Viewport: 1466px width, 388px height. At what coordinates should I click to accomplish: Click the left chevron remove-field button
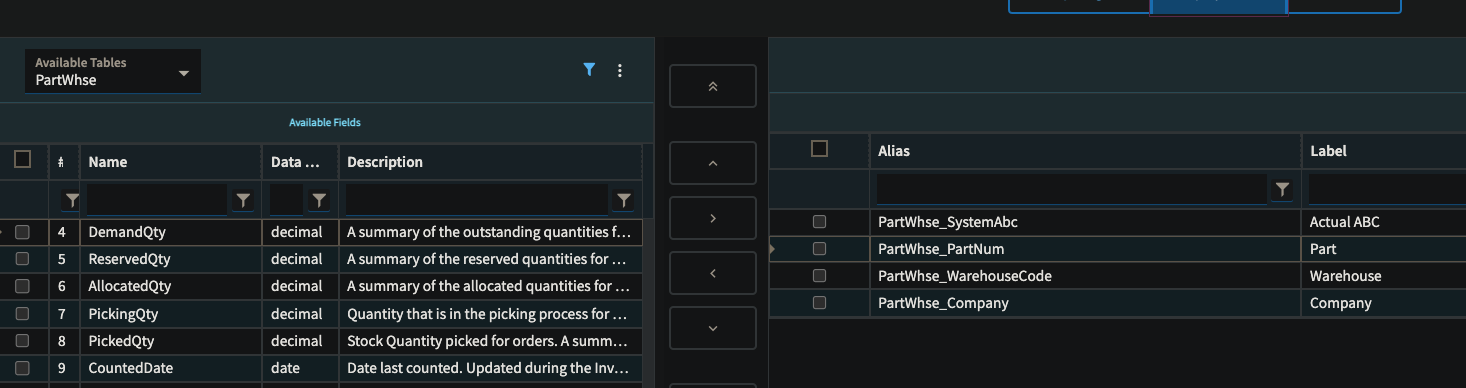coord(713,273)
